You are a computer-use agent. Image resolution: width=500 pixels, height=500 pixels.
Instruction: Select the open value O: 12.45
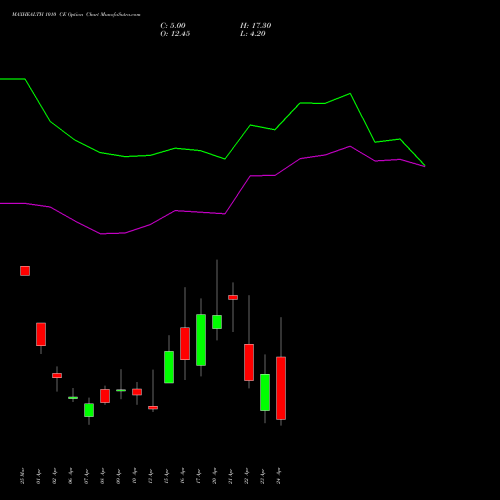(175, 34)
